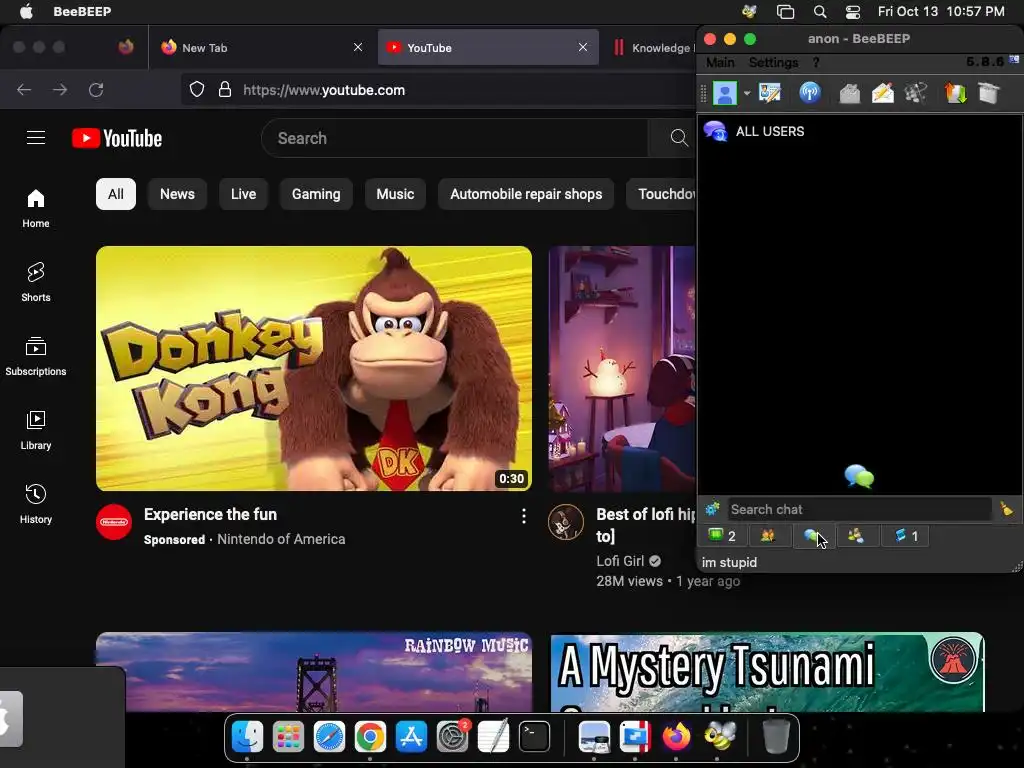Open the file transfer arrows icon
1024x768 pixels.
pyautogui.click(x=955, y=93)
